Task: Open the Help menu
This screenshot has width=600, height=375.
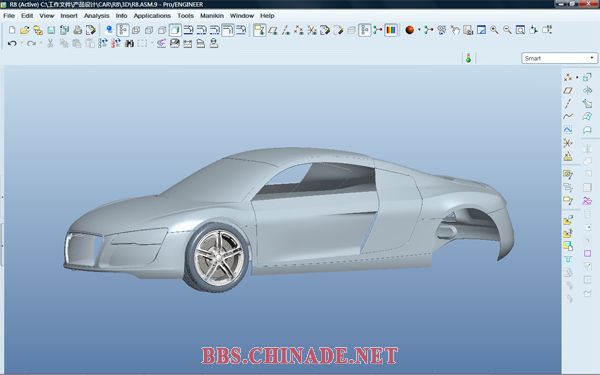Action: (267, 16)
